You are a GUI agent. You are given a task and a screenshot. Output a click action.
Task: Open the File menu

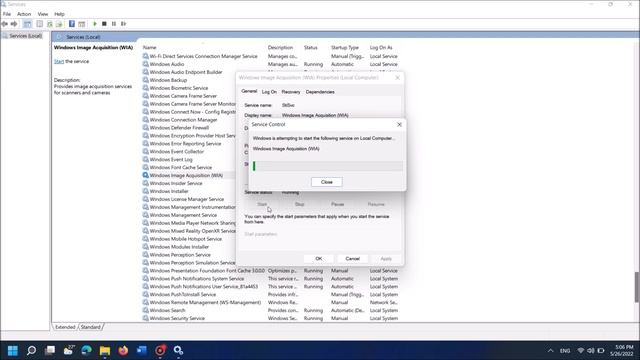7,14
